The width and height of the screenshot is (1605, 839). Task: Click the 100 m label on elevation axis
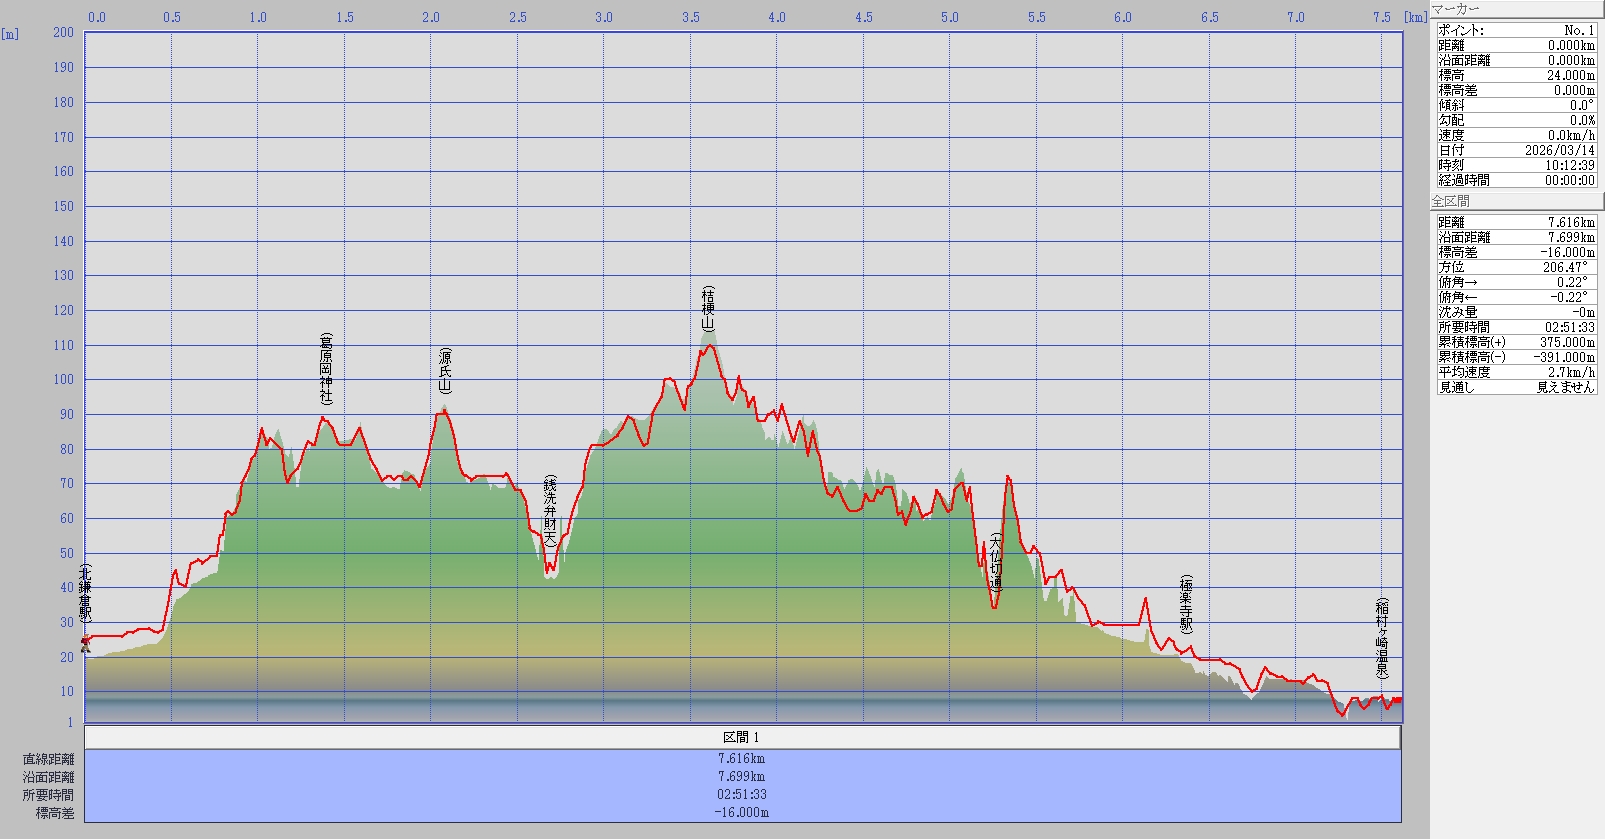pos(64,380)
